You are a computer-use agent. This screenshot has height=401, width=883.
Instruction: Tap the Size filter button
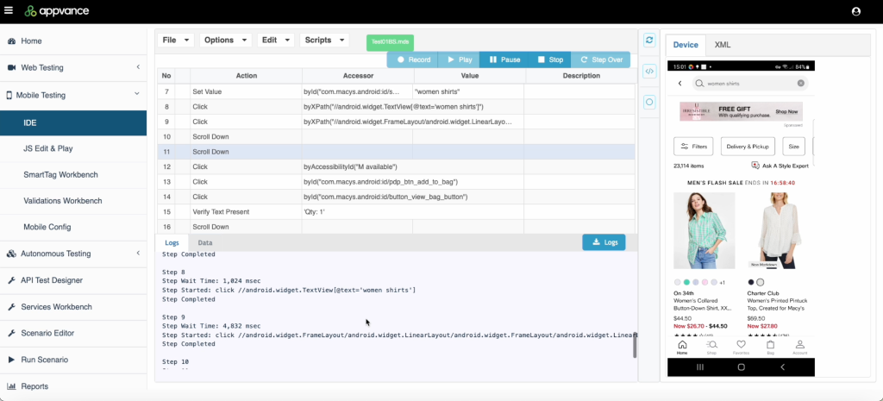tap(793, 146)
